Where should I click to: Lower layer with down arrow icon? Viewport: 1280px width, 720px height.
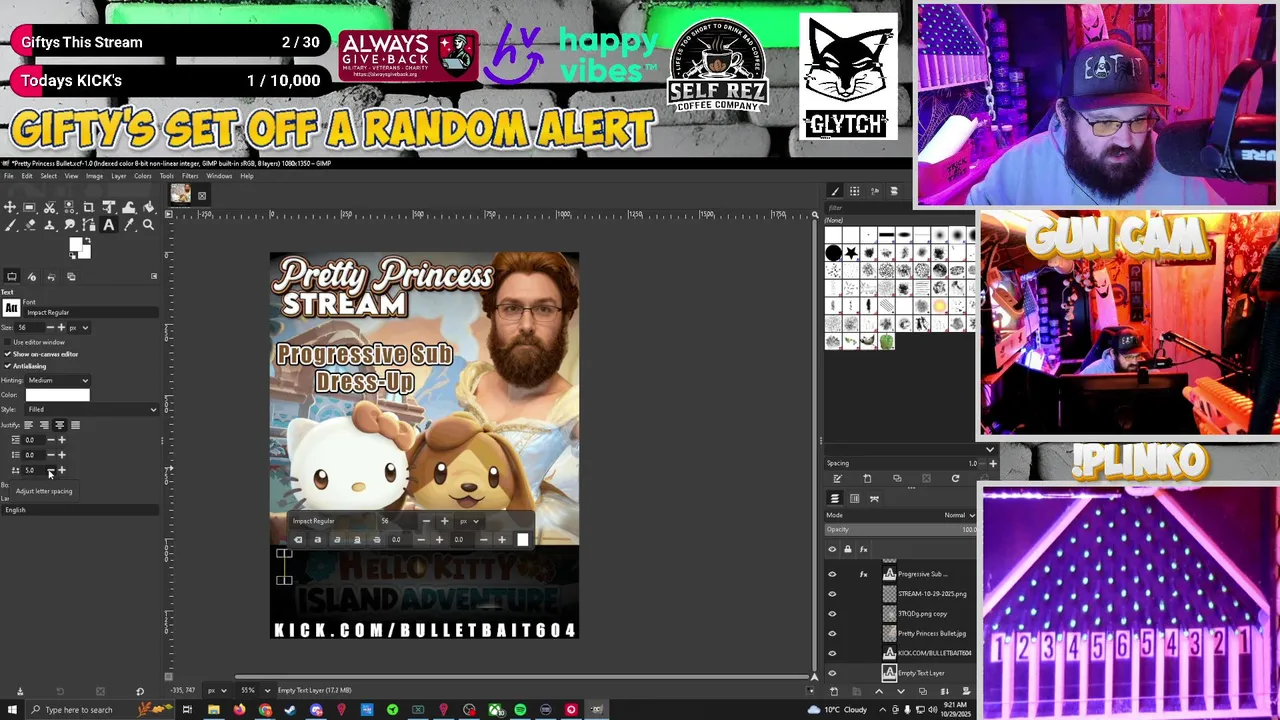(x=901, y=691)
